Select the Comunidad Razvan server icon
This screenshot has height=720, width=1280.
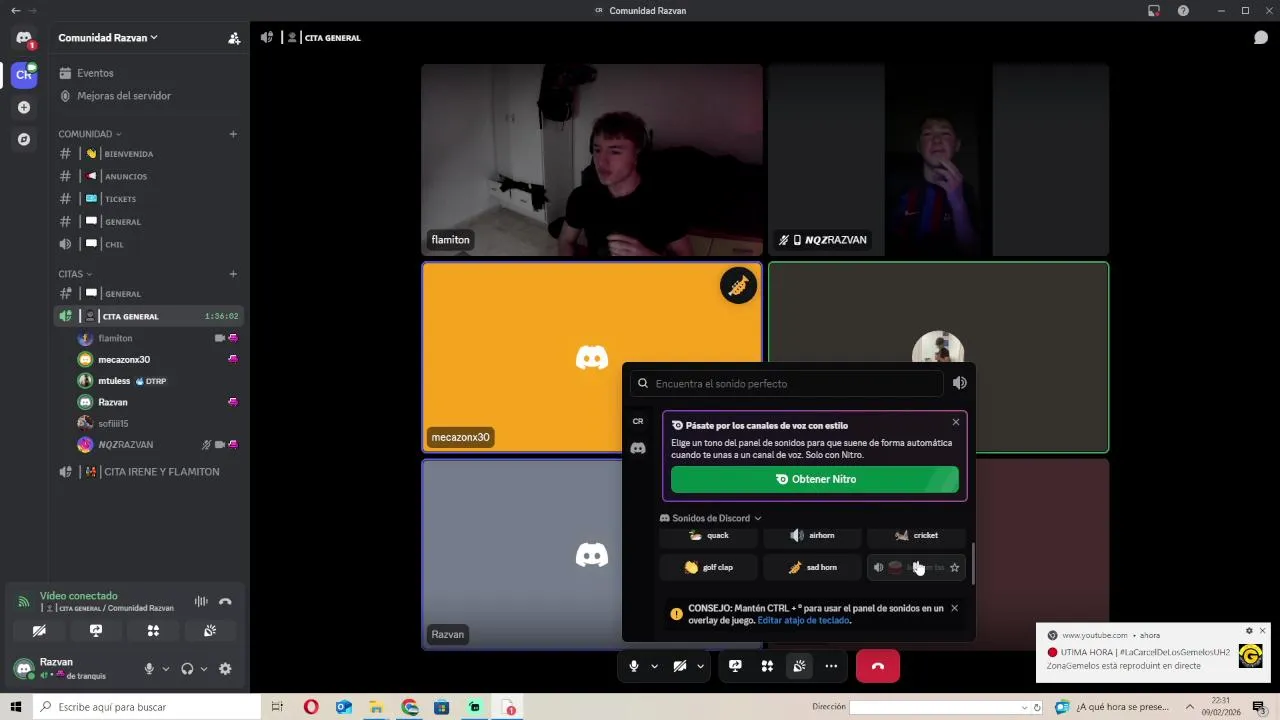pos(24,74)
